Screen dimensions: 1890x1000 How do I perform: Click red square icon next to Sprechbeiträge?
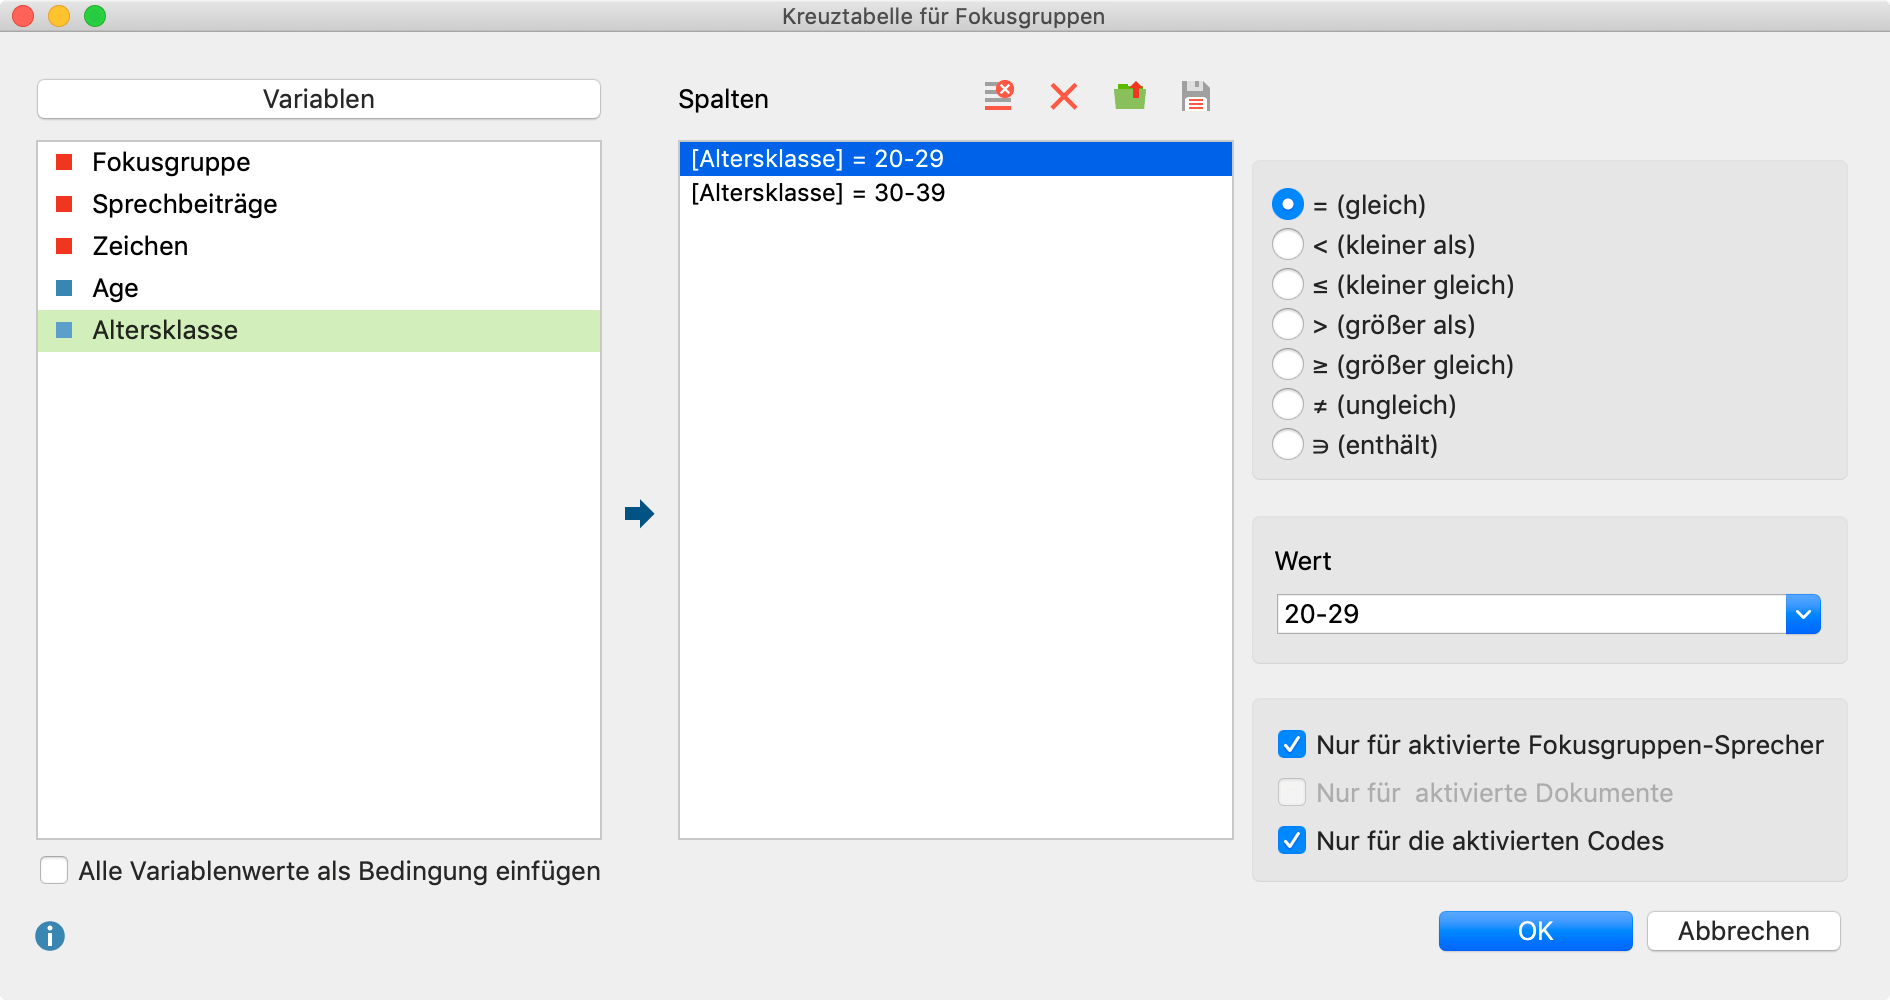(64, 204)
